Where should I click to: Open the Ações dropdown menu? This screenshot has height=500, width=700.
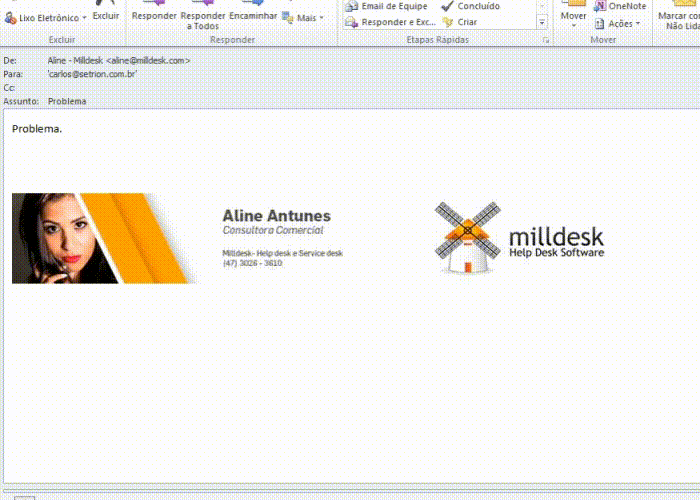point(618,24)
